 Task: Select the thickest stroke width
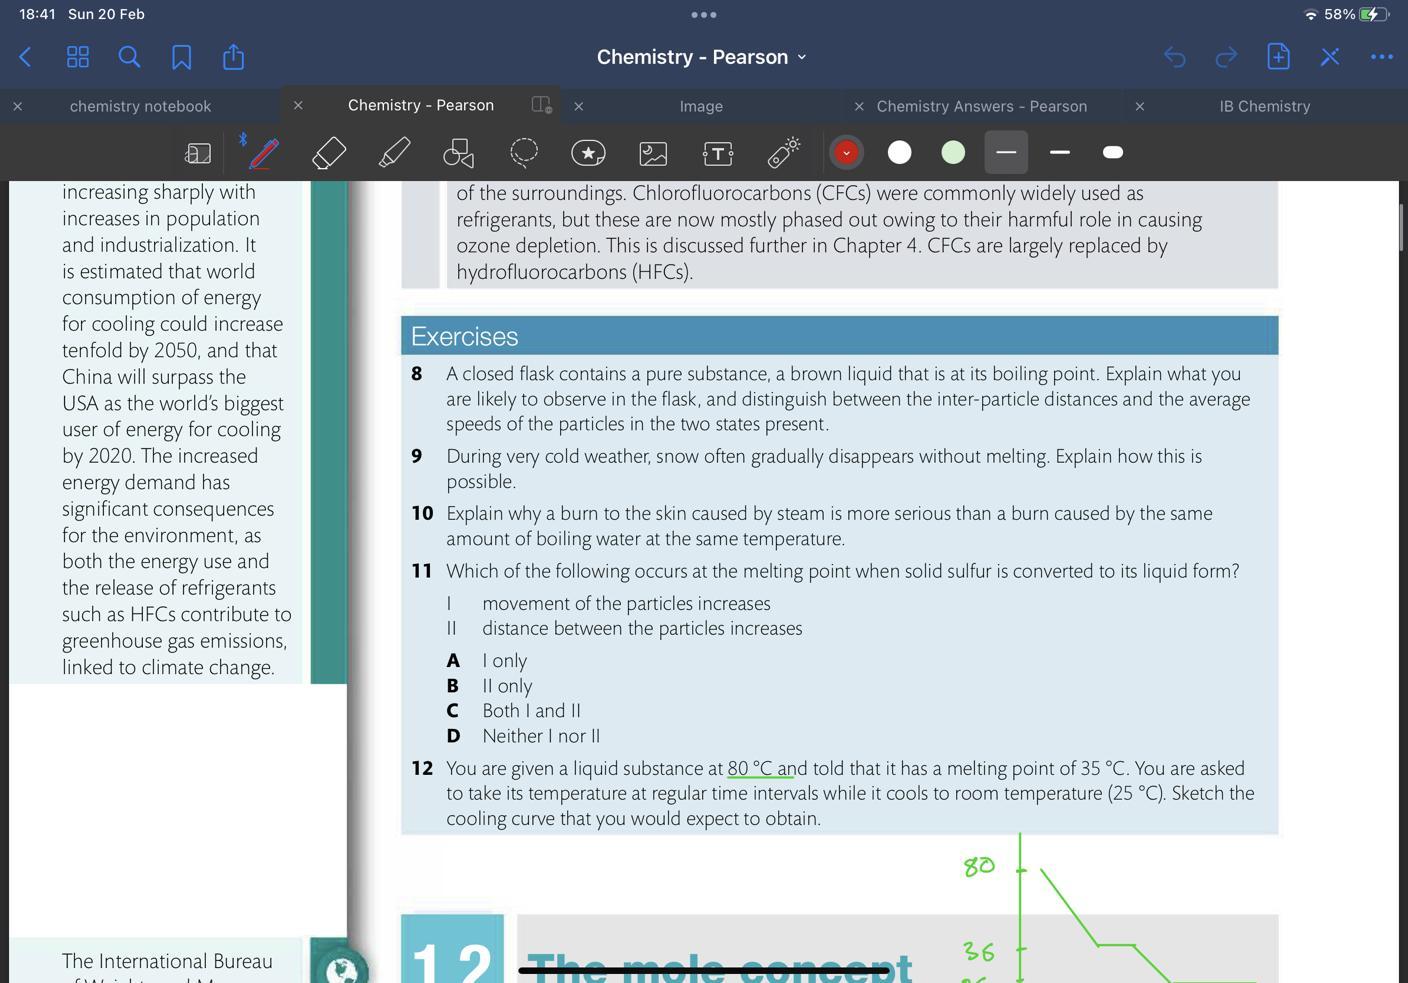(1113, 152)
